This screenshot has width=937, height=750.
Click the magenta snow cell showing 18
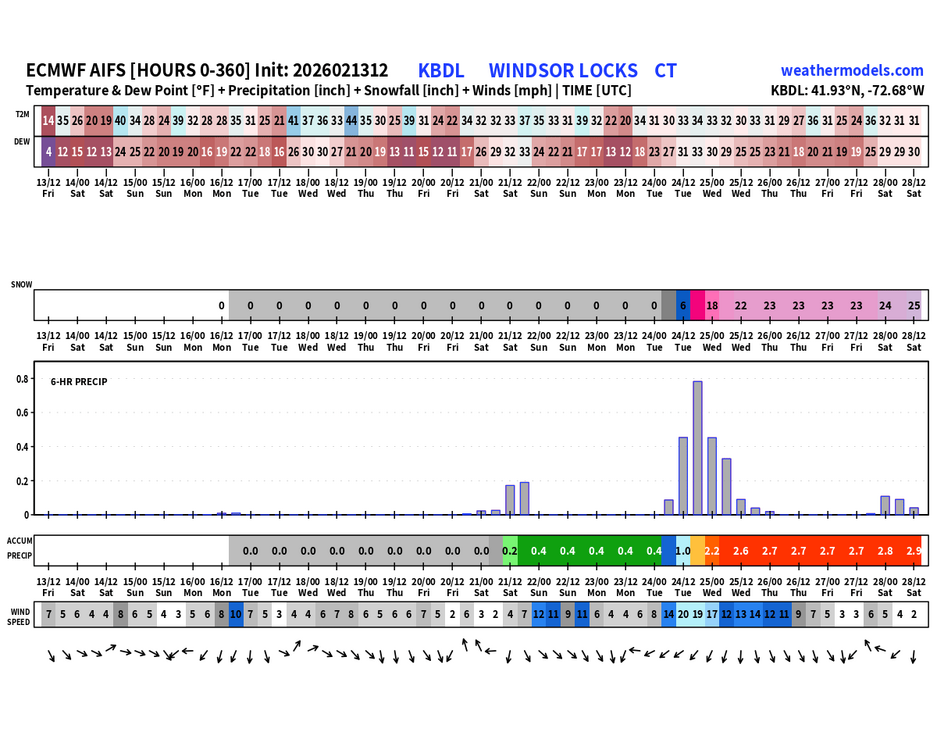pyautogui.click(x=712, y=305)
